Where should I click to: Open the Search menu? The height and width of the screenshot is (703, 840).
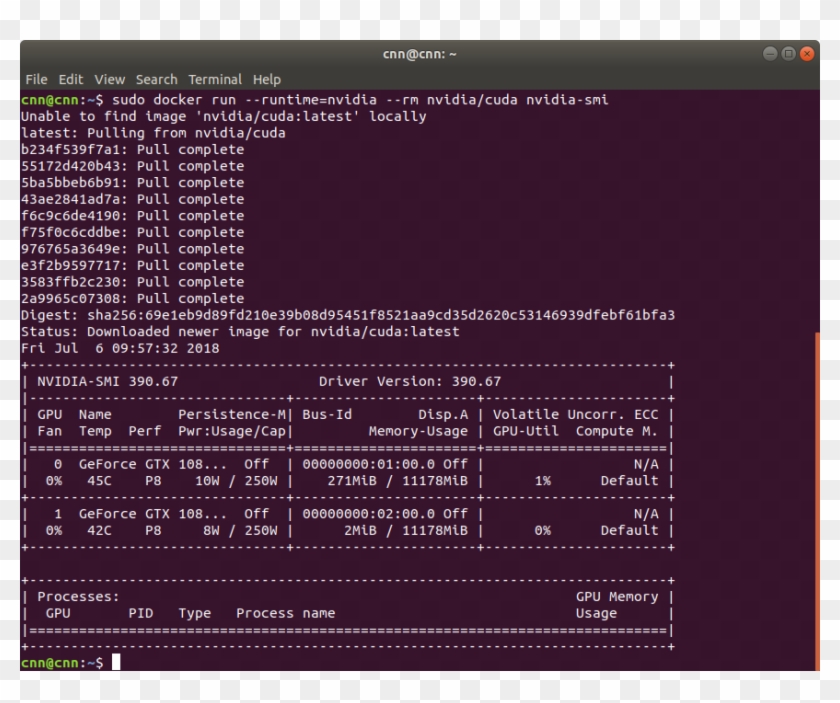click(156, 79)
